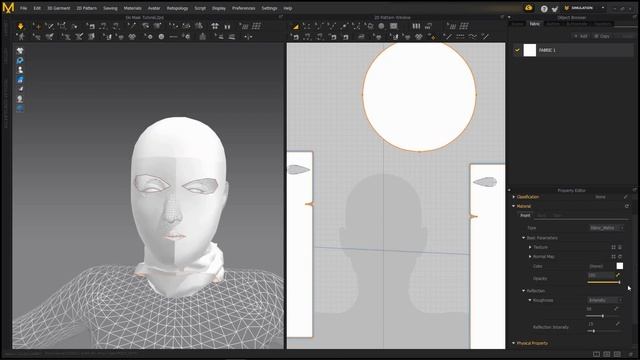The height and width of the screenshot is (360, 640).
Task: Select the FABRIC 1 thumbnail swatch
Action: click(x=530, y=50)
